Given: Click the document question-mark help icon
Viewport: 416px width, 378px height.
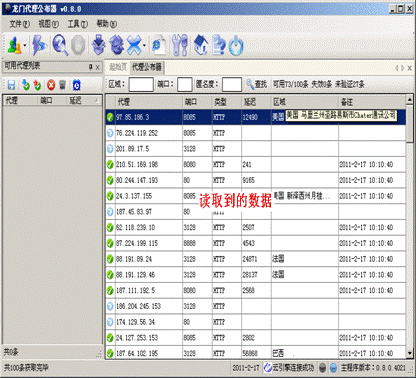Looking at the screenshot, I should (x=219, y=45).
